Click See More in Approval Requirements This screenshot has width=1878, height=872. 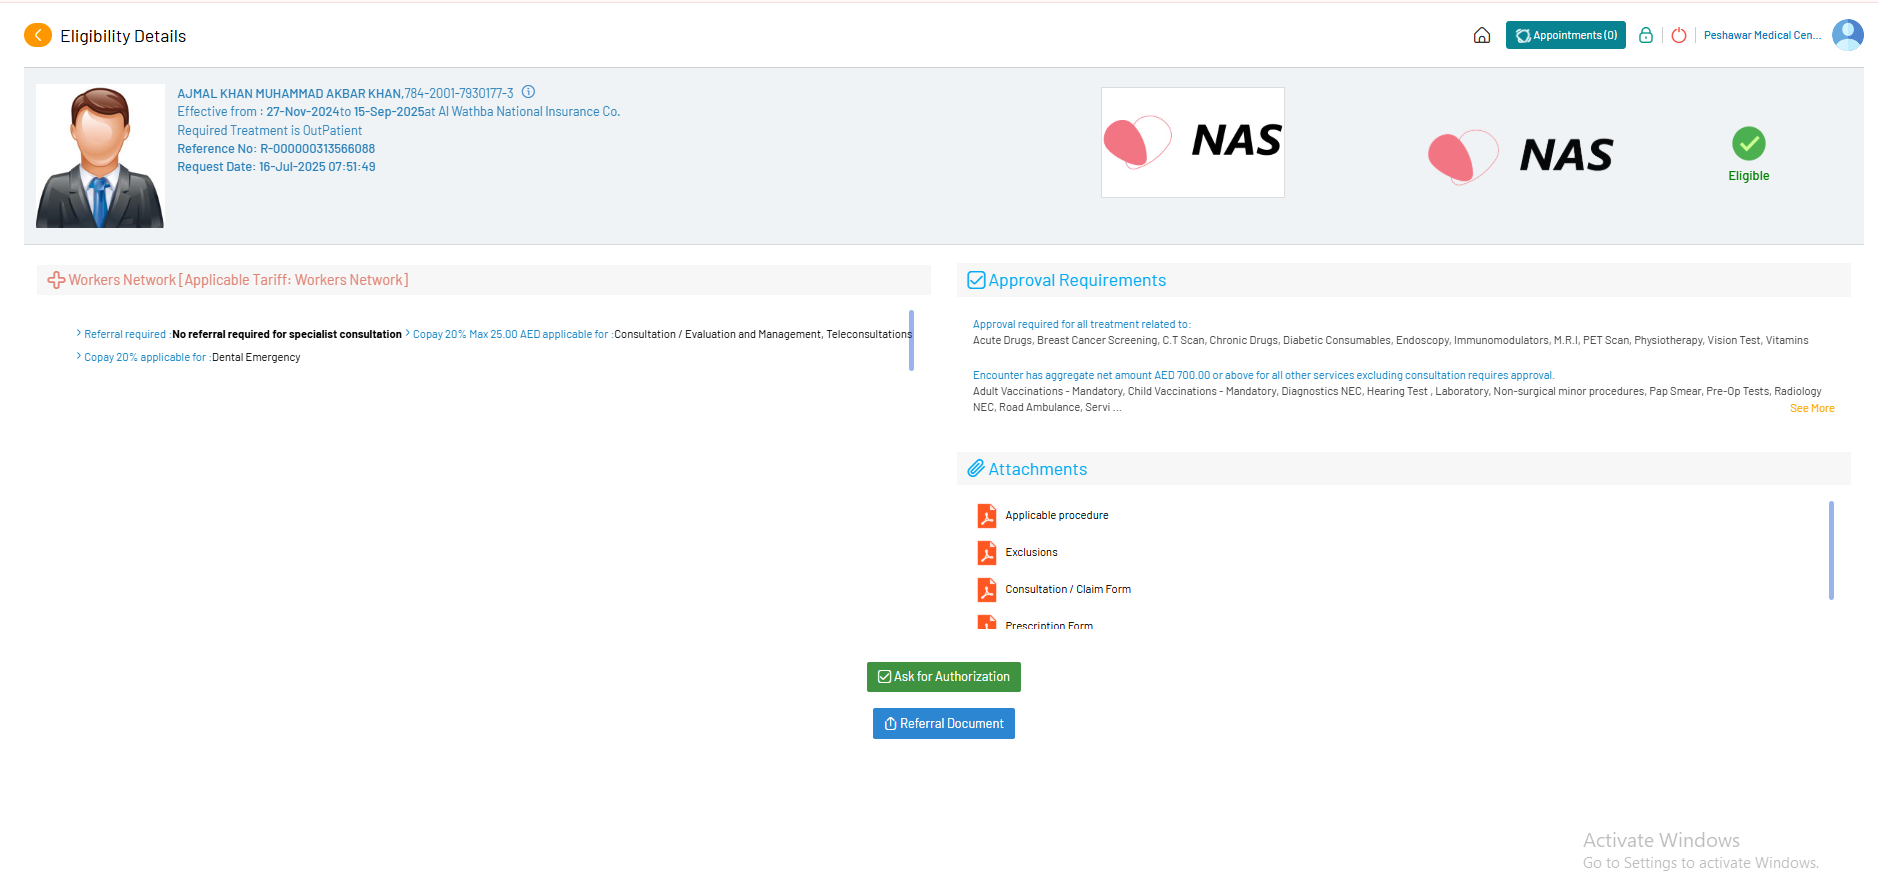click(x=1812, y=408)
